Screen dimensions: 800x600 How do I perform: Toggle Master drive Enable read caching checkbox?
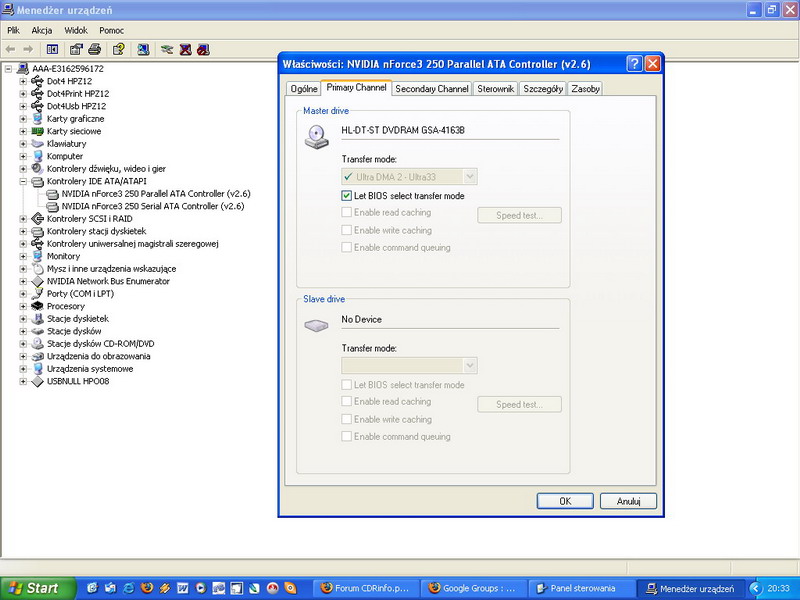[x=346, y=212]
